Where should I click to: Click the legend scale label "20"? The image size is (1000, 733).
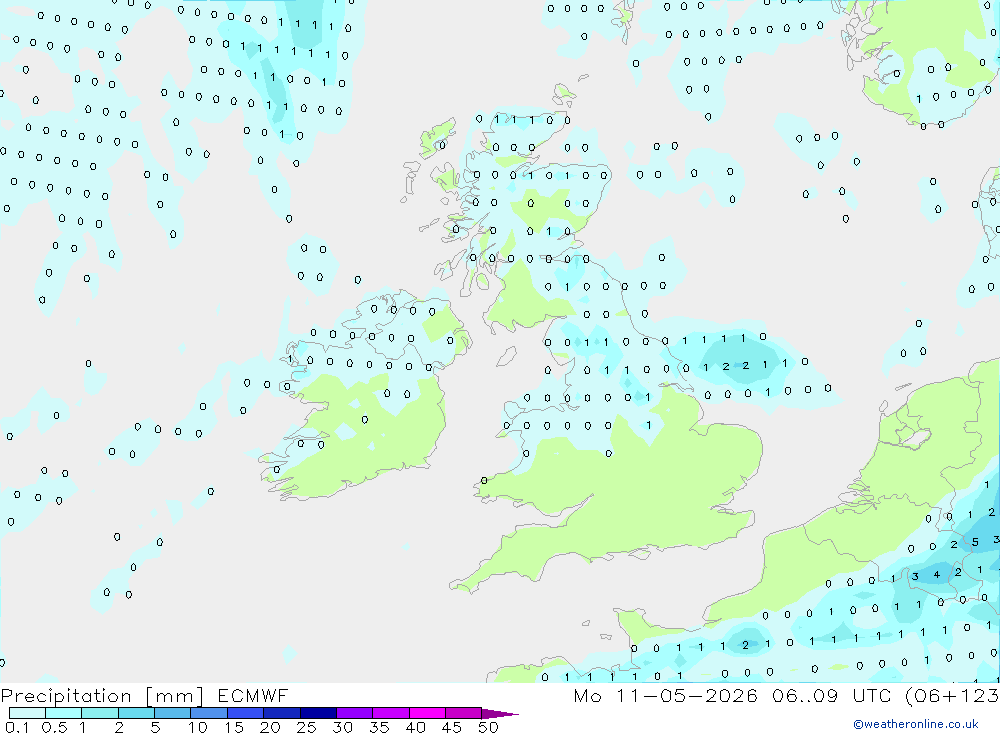270,727
